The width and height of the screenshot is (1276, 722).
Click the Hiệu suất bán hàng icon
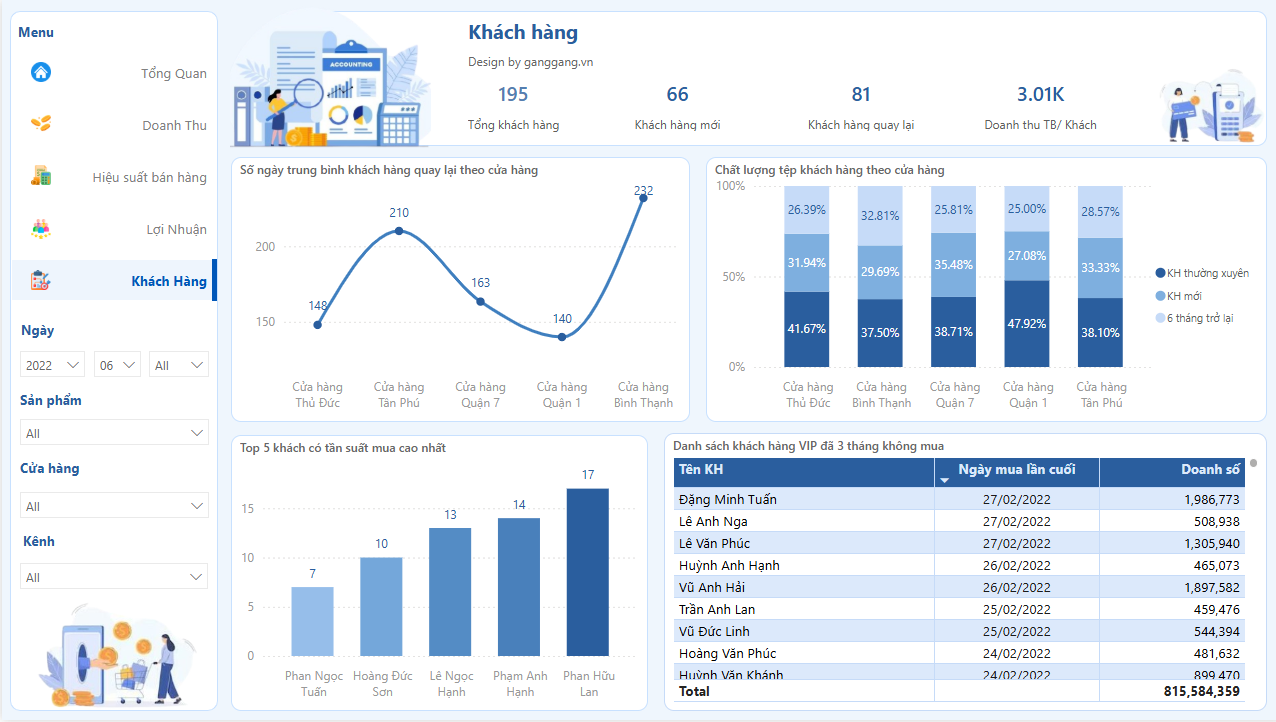(41, 176)
